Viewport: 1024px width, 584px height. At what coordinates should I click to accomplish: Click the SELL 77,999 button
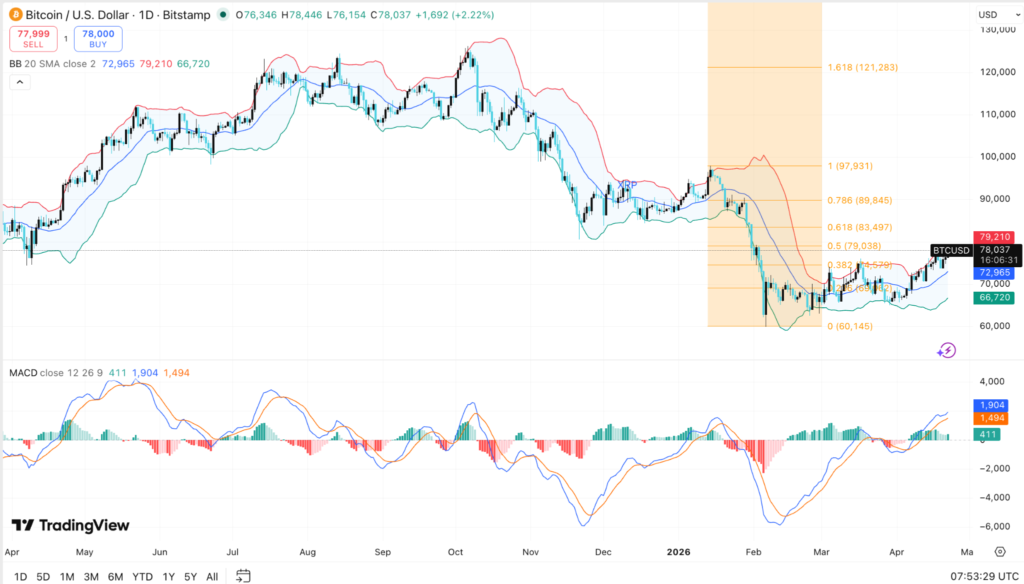click(x=32, y=39)
